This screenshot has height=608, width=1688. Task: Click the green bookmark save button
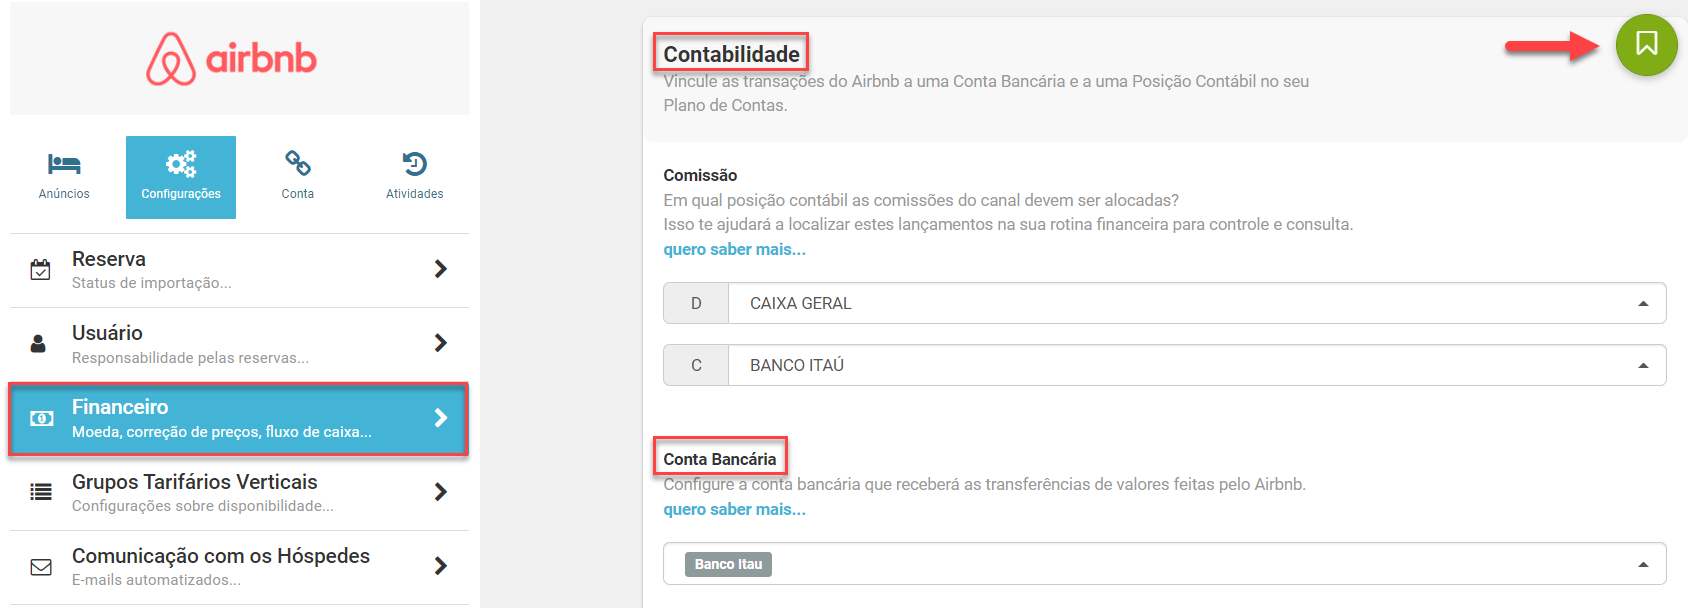point(1646,45)
